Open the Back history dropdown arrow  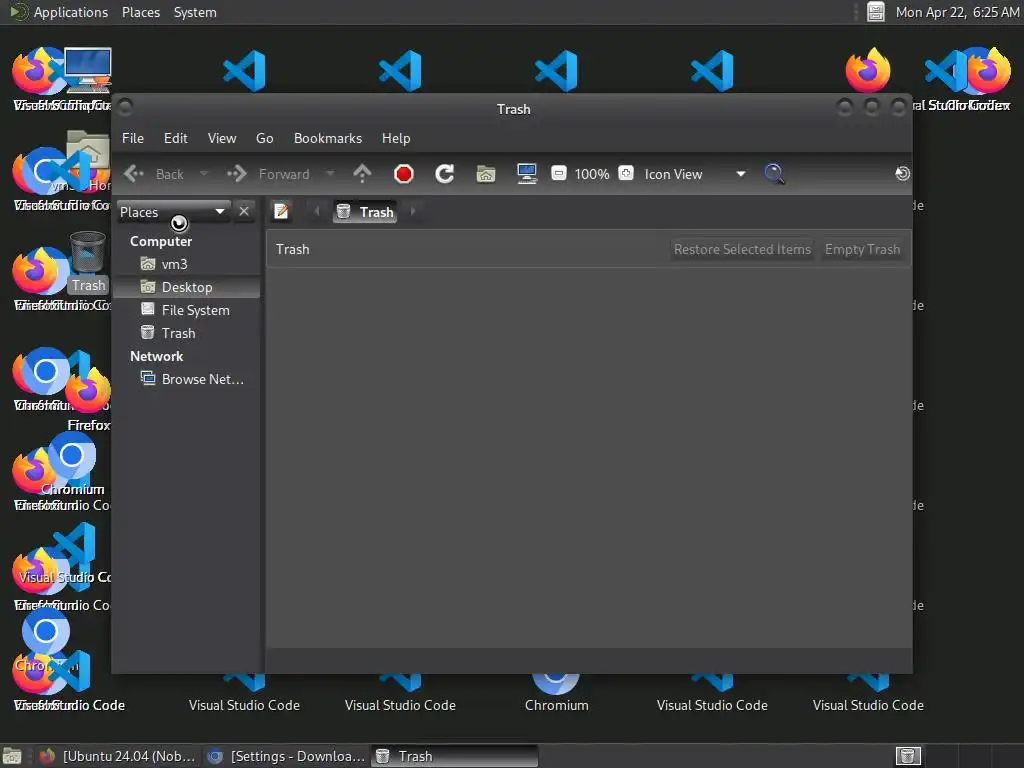pyautogui.click(x=204, y=174)
